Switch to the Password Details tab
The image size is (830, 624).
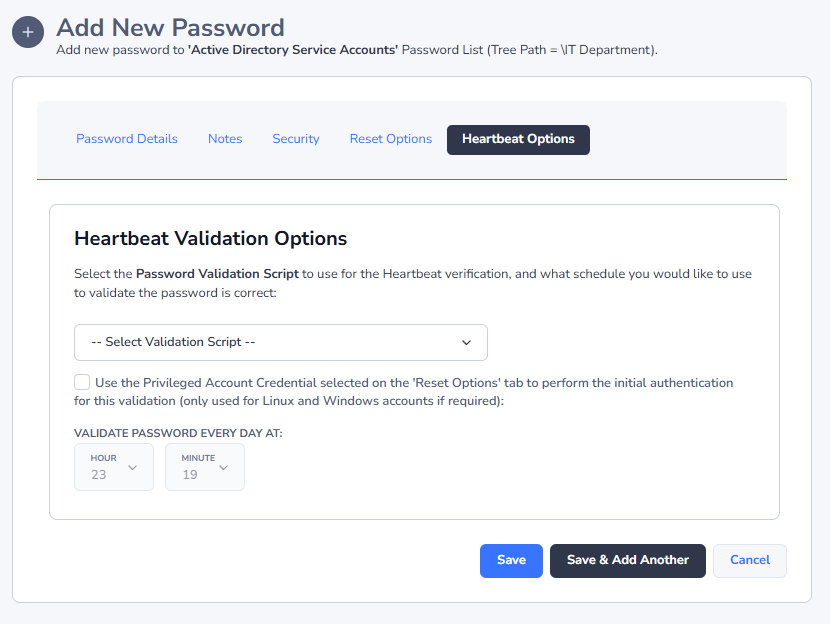(127, 139)
